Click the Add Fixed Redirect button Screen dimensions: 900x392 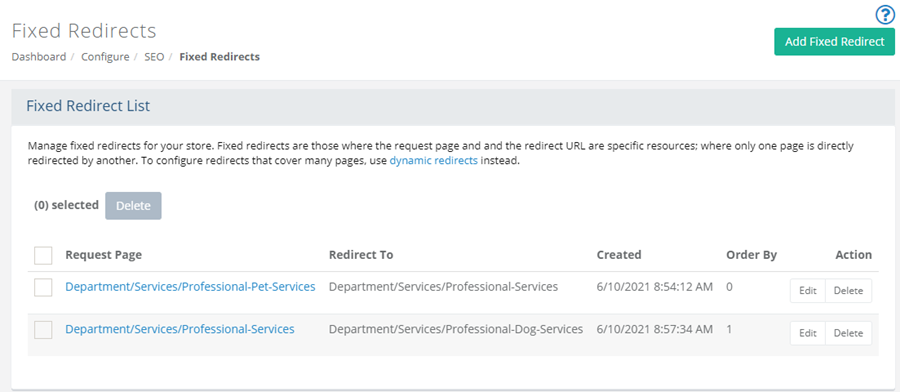click(835, 42)
